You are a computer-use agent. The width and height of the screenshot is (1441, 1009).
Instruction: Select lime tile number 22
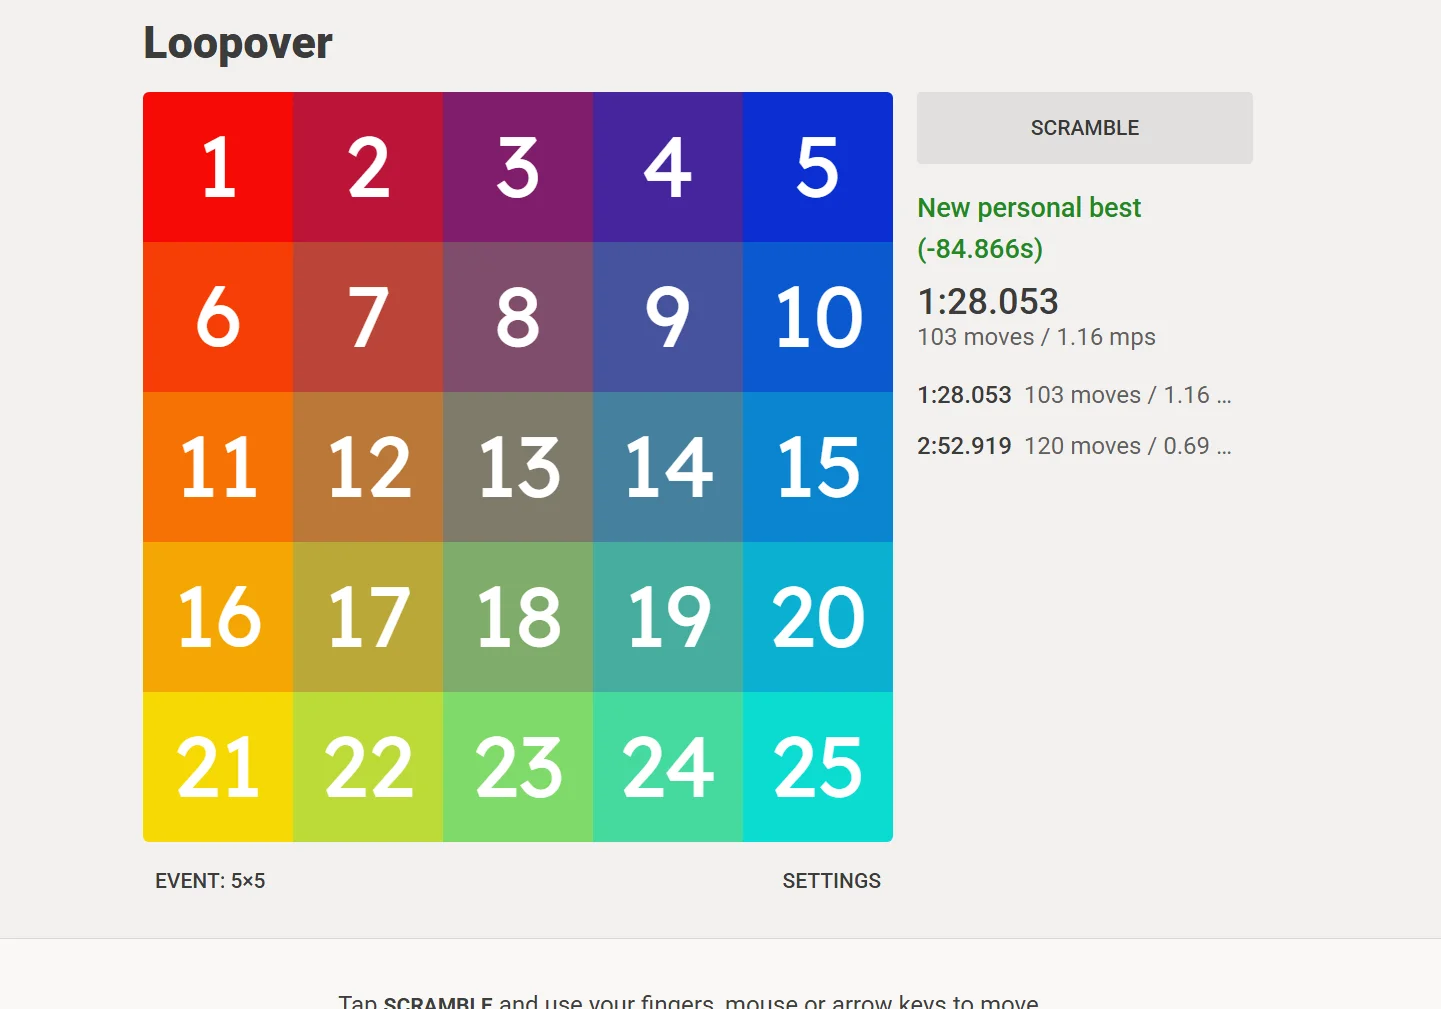click(x=368, y=767)
